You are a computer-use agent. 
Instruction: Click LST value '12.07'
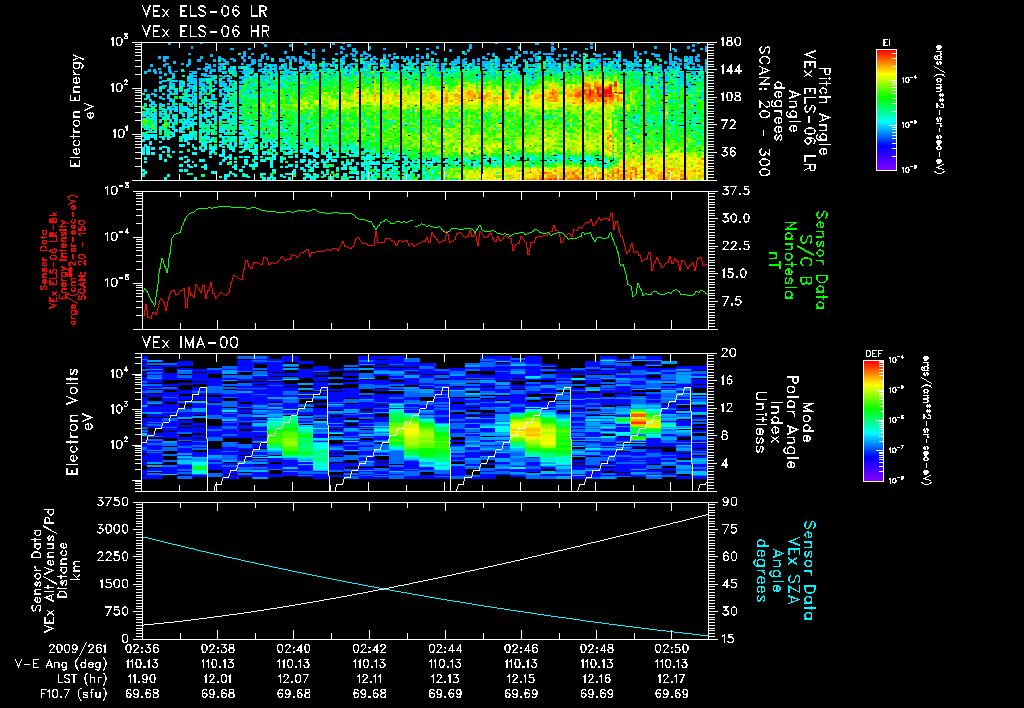293,679
